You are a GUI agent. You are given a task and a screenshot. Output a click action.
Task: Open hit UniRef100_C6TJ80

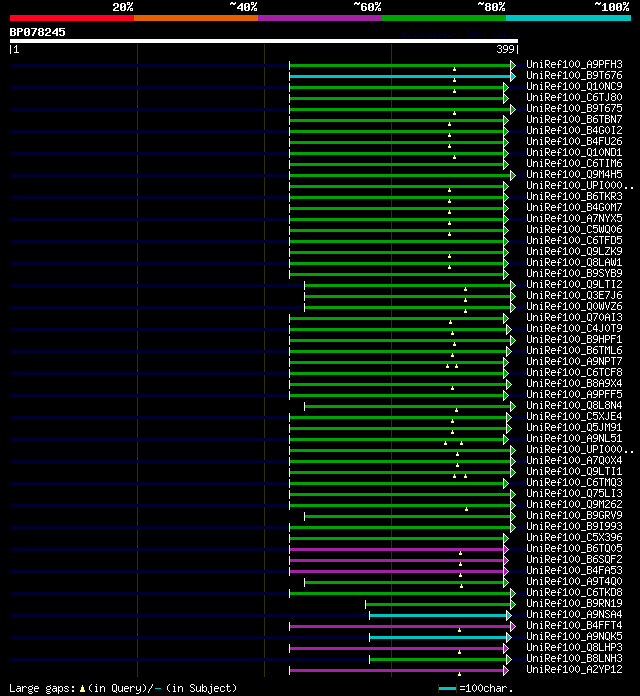click(x=574, y=97)
